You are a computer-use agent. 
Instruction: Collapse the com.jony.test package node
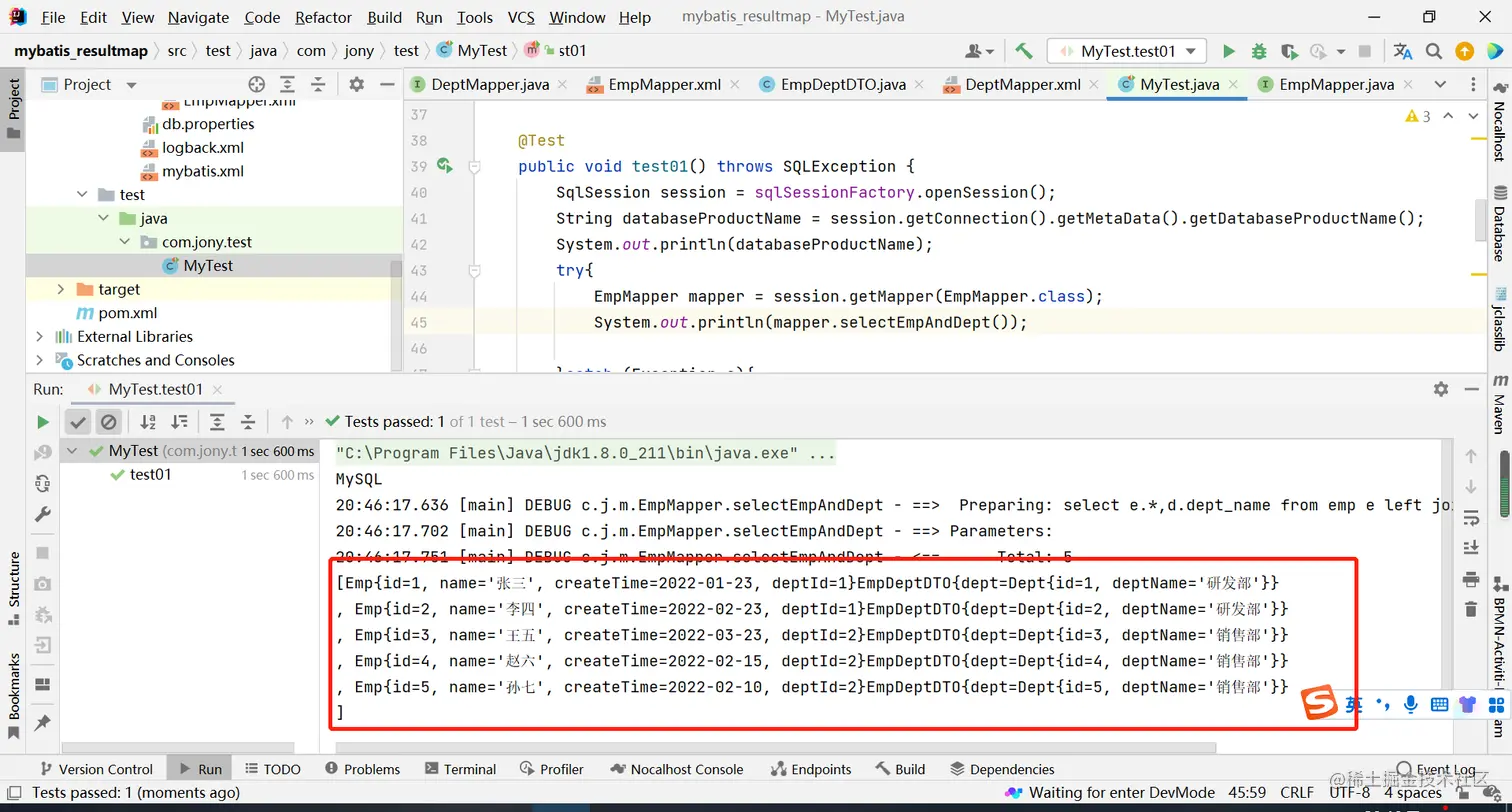pos(124,242)
